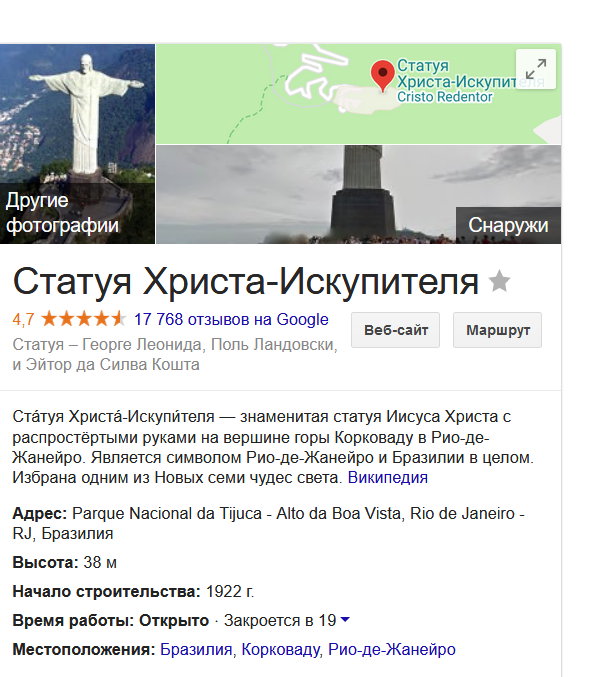Click the orange rating stars
Screen dimensions: 599x677
pos(84,320)
